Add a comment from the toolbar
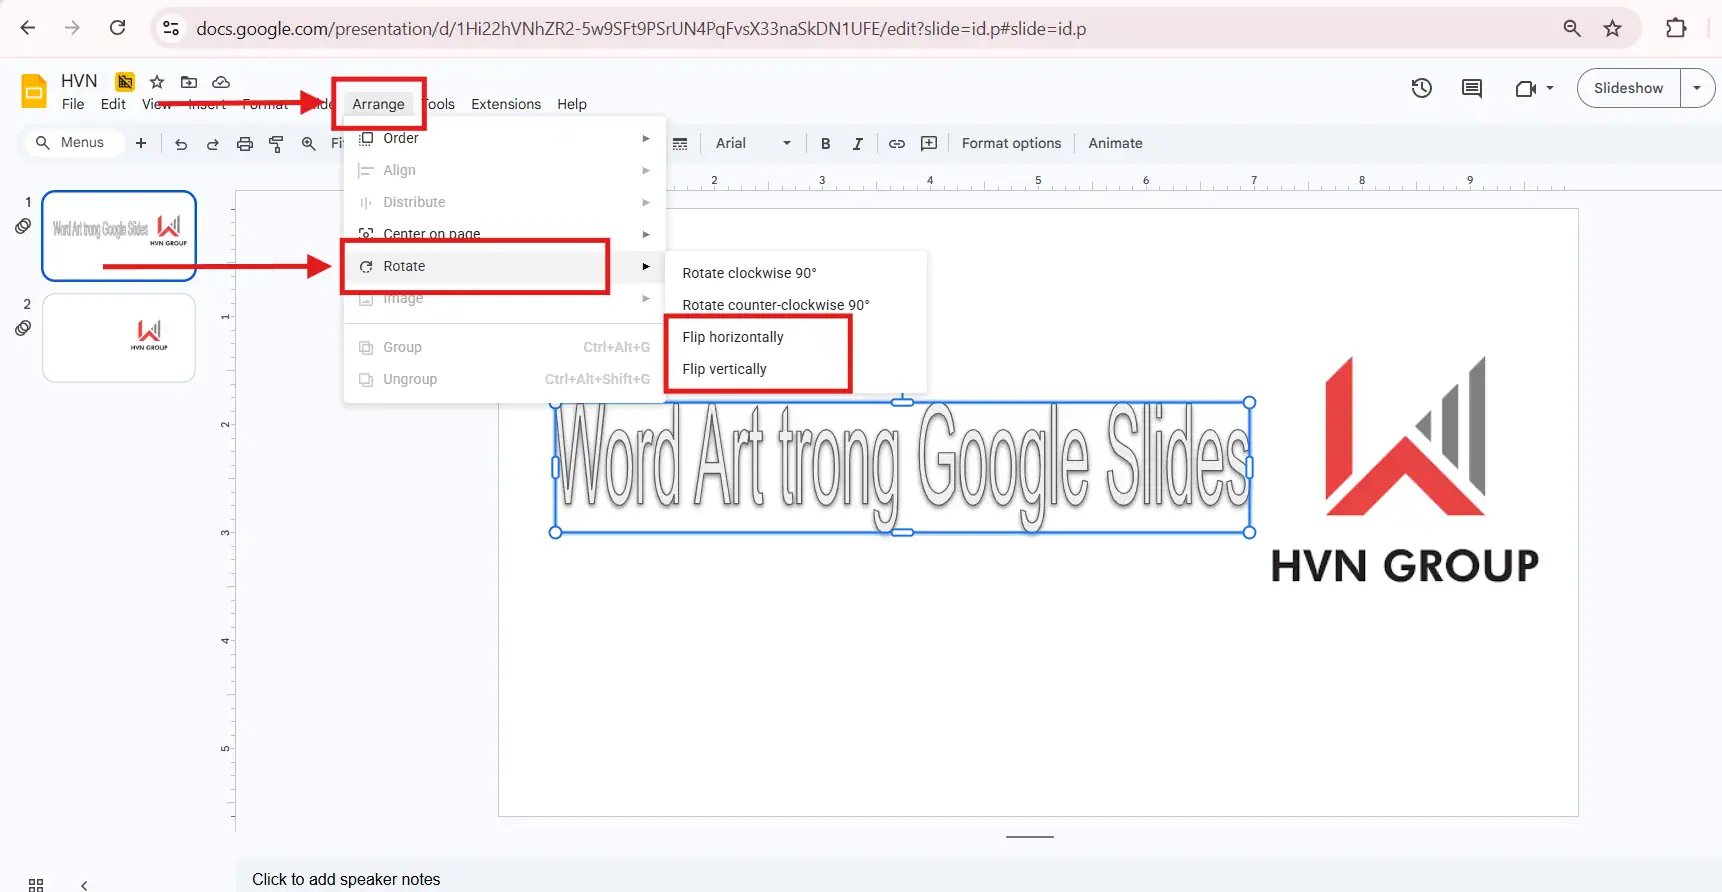The width and height of the screenshot is (1722, 892). [929, 144]
